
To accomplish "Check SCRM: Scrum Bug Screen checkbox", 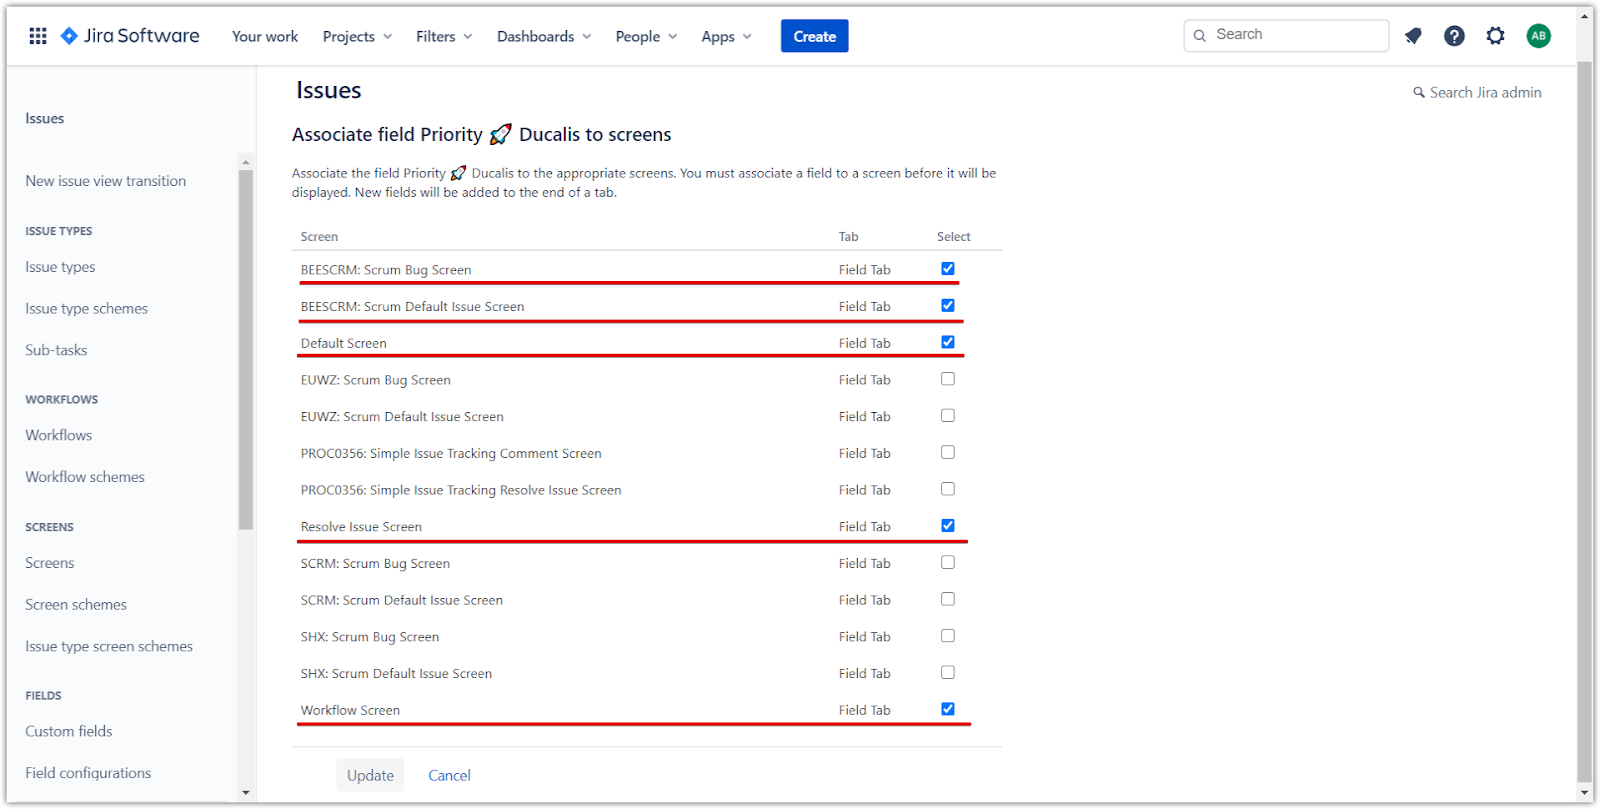I will [948, 562].
